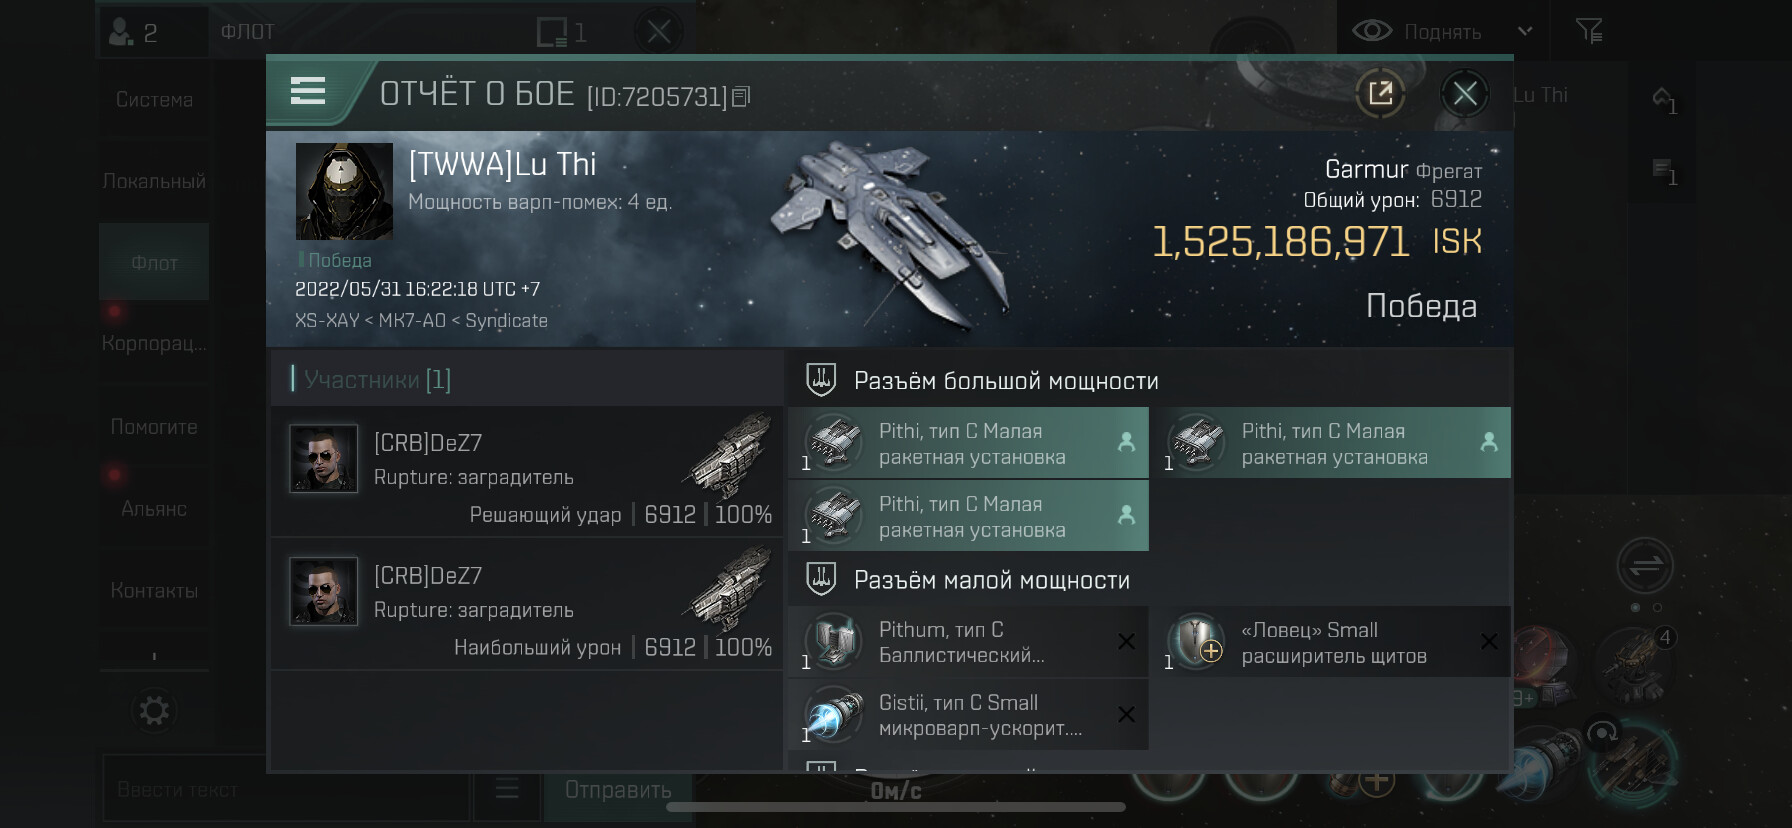Copy the report ID with the copy icon

pyautogui.click(x=741, y=97)
